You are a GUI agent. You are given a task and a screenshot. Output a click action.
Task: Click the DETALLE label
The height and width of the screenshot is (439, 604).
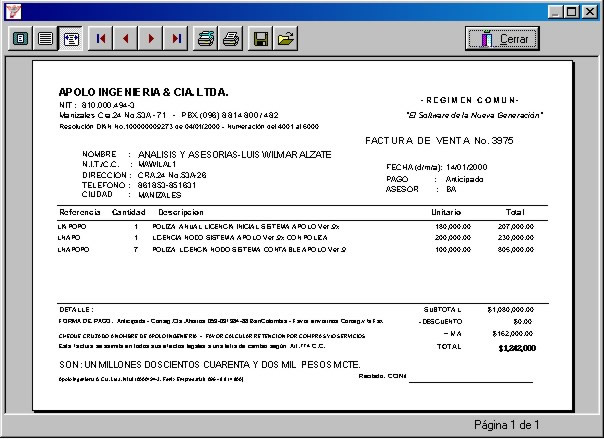tap(76, 310)
